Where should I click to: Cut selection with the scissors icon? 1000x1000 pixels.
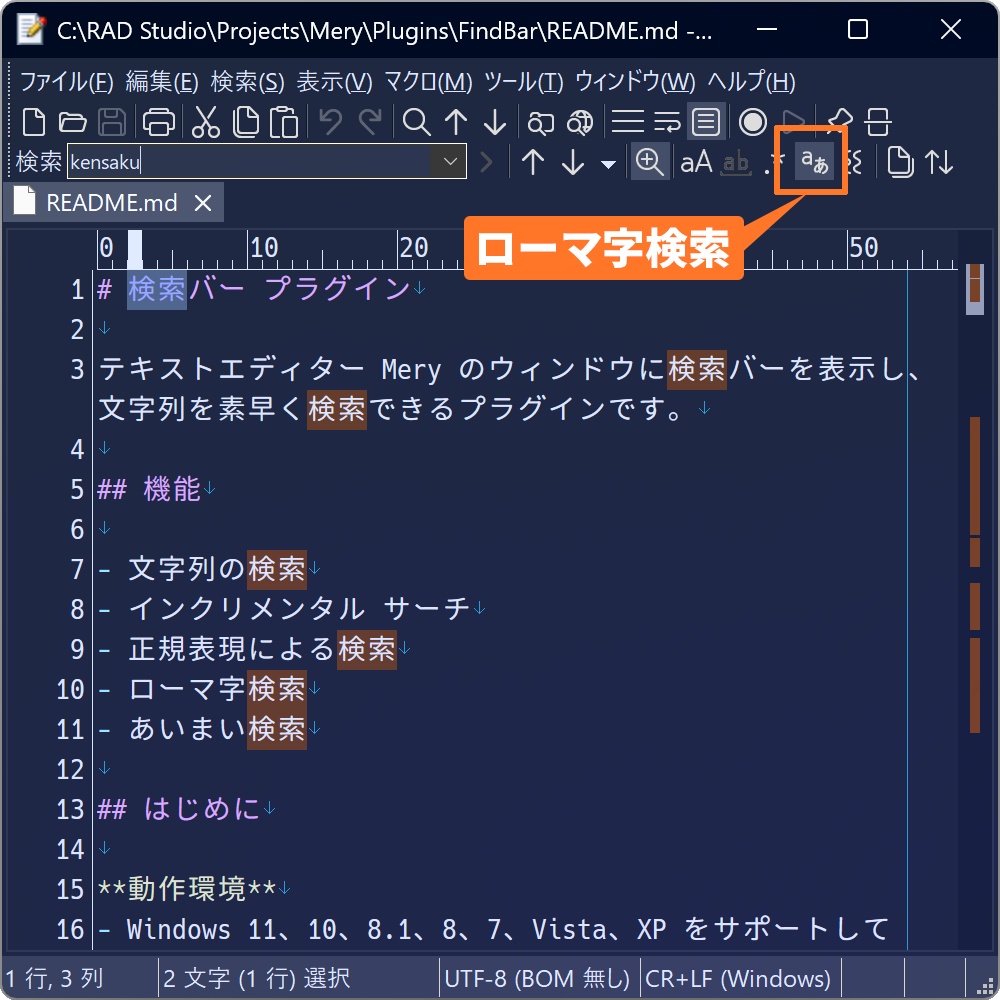pyautogui.click(x=205, y=122)
